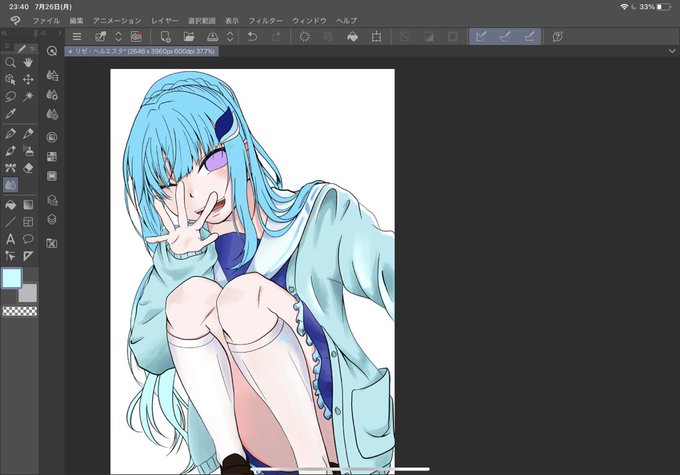Select the Auto select magic wand tool
Screen dimensions: 680x475
[28, 96]
